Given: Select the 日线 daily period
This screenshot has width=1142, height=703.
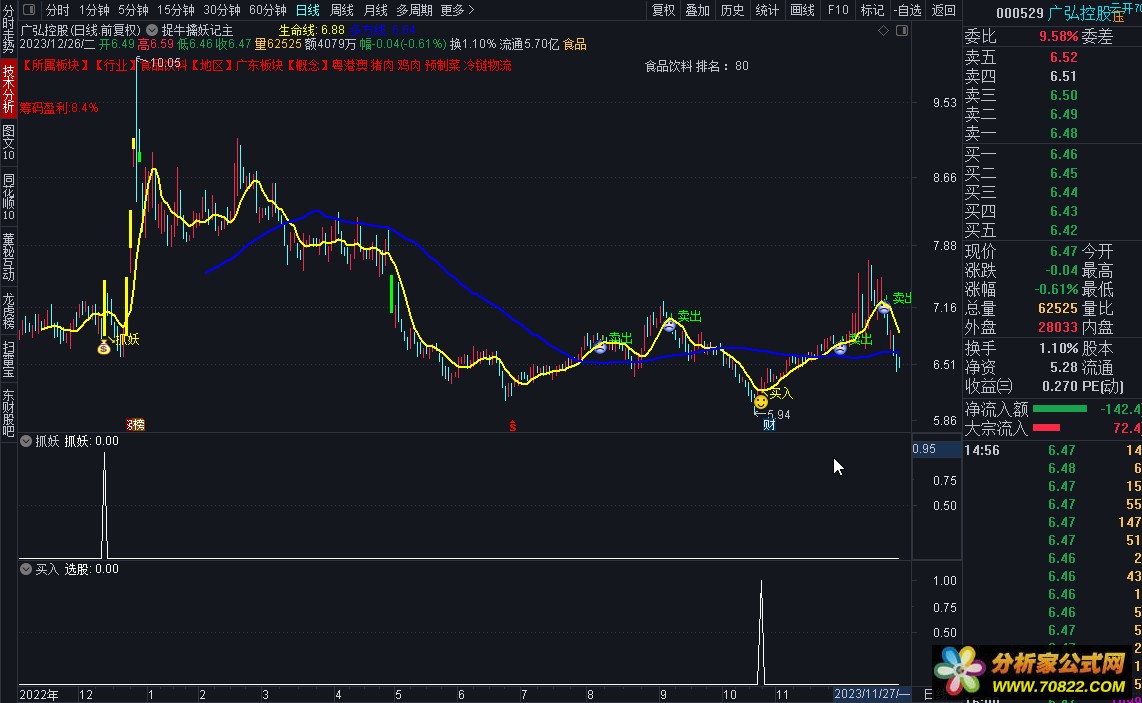Looking at the screenshot, I should (307, 9).
